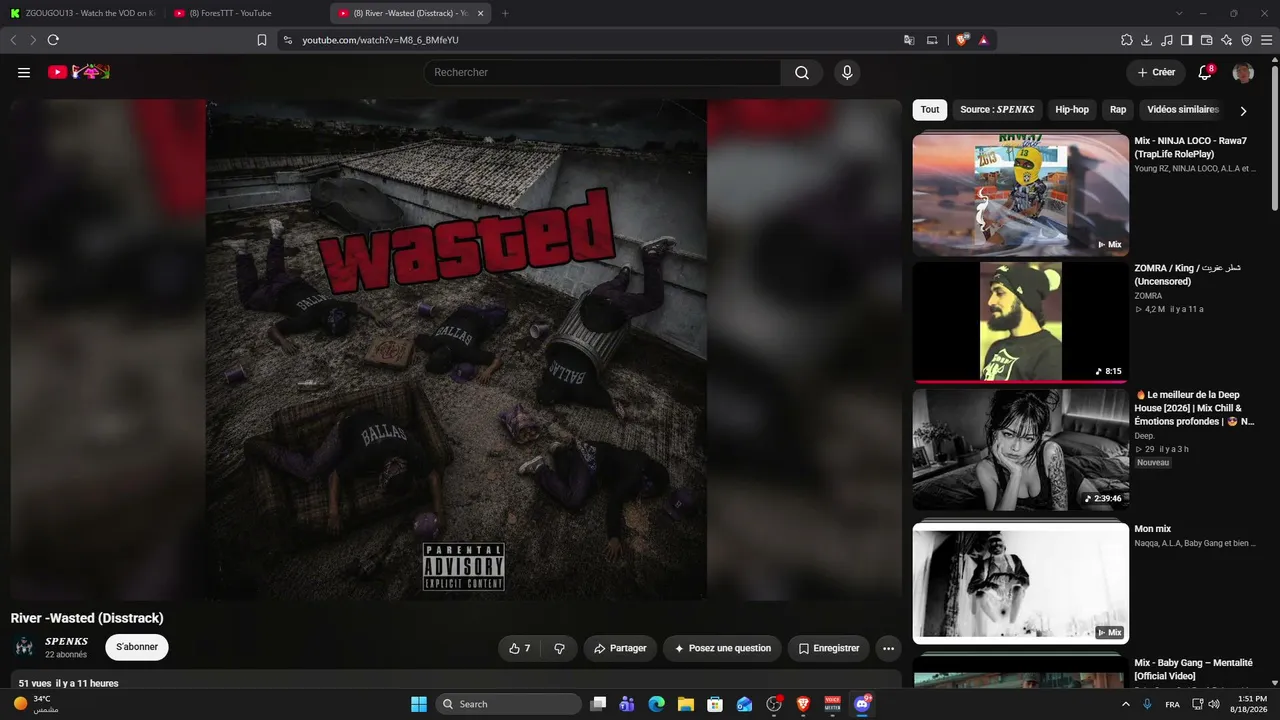1280x720 pixels.
Task: Save the video with Enregistrer
Action: tap(828, 648)
